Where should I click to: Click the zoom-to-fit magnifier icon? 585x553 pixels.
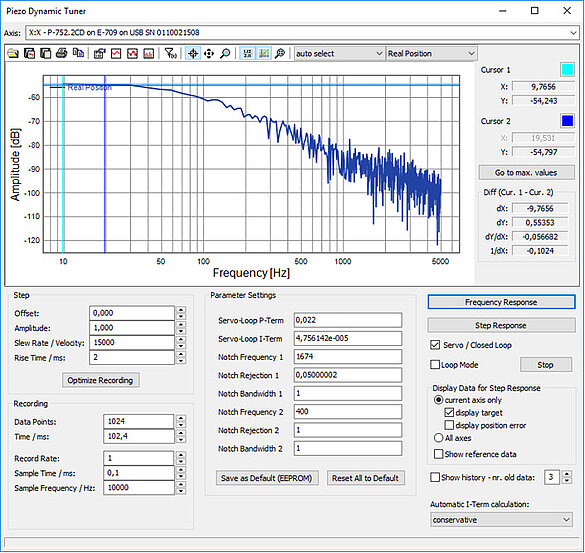point(280,53)
